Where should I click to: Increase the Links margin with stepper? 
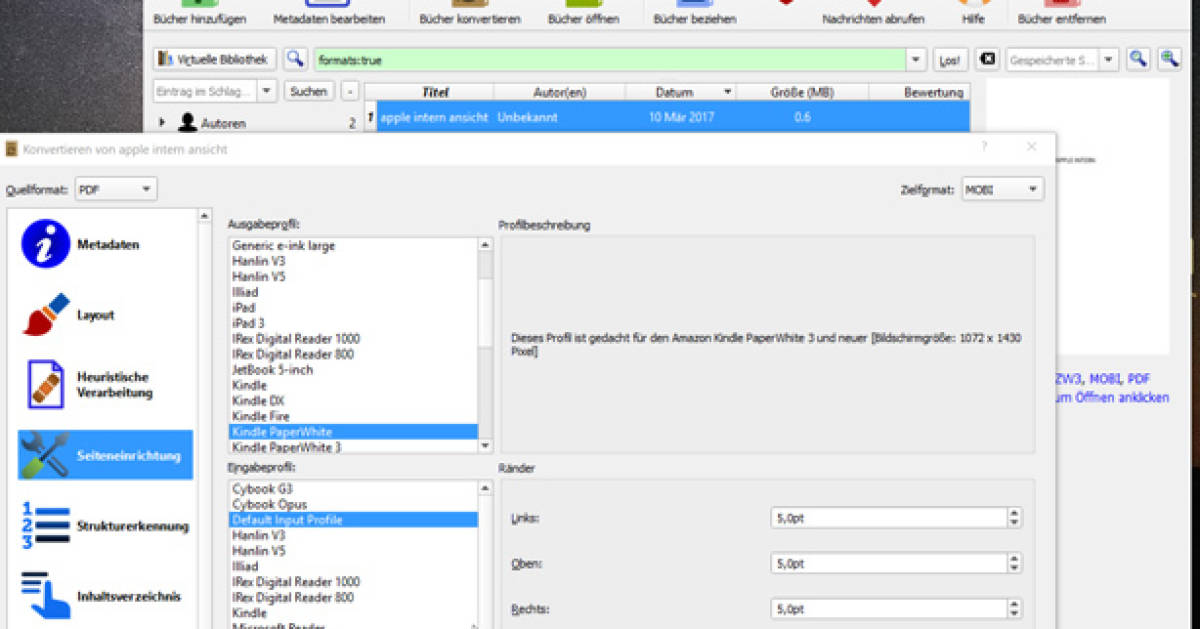pyautogui.click(x=1014, y=513)
